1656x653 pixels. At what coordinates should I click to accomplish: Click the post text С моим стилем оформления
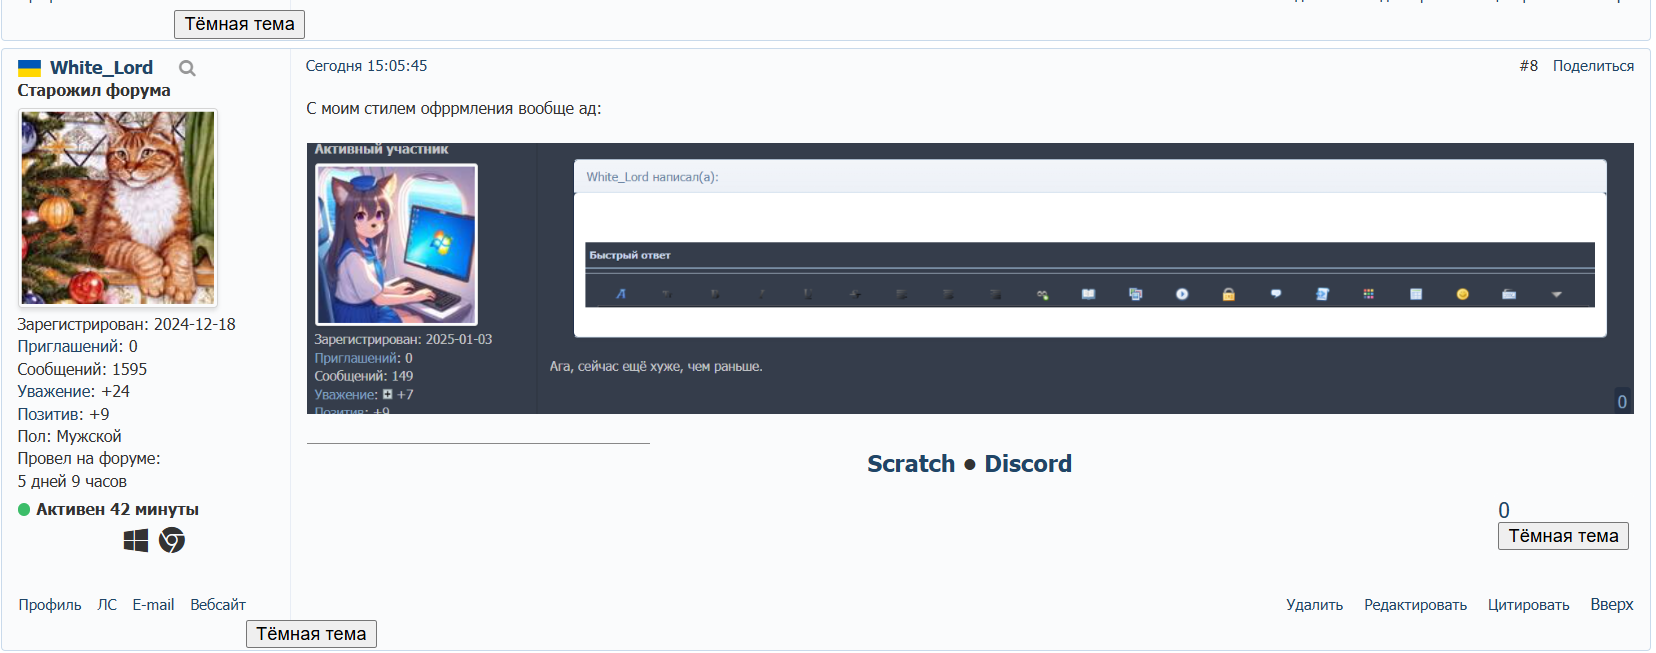[x=453, y=108]
